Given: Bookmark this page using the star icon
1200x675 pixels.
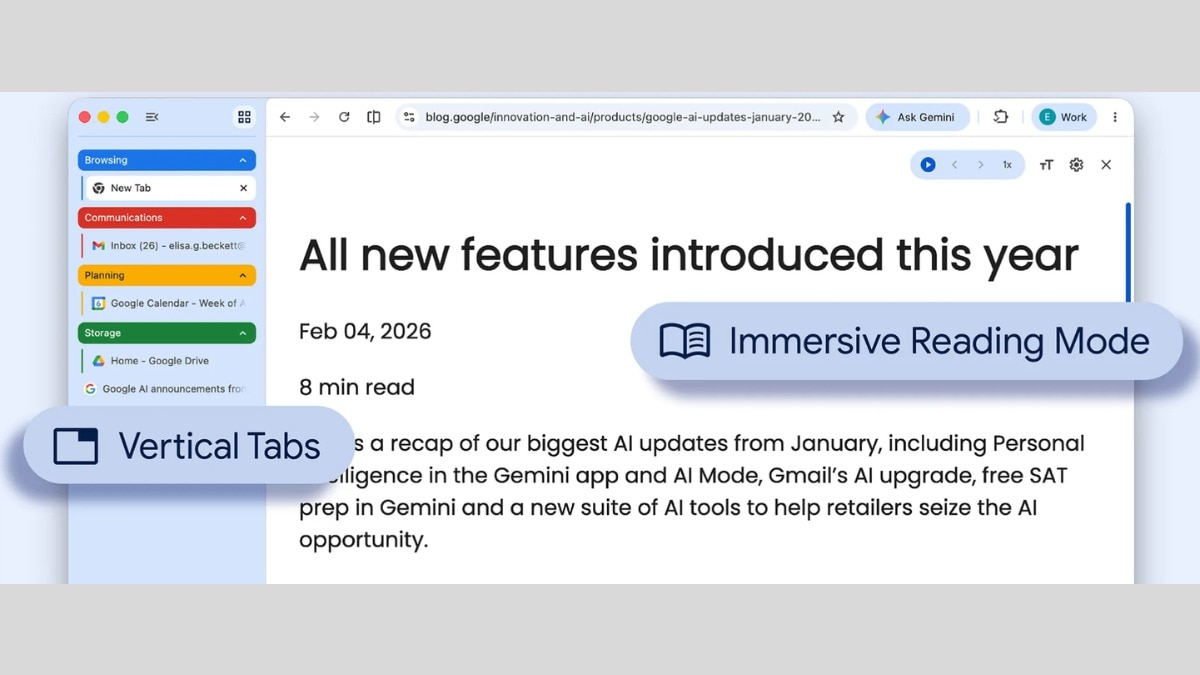Looking at the screenshot, I should tap(838, 117).
